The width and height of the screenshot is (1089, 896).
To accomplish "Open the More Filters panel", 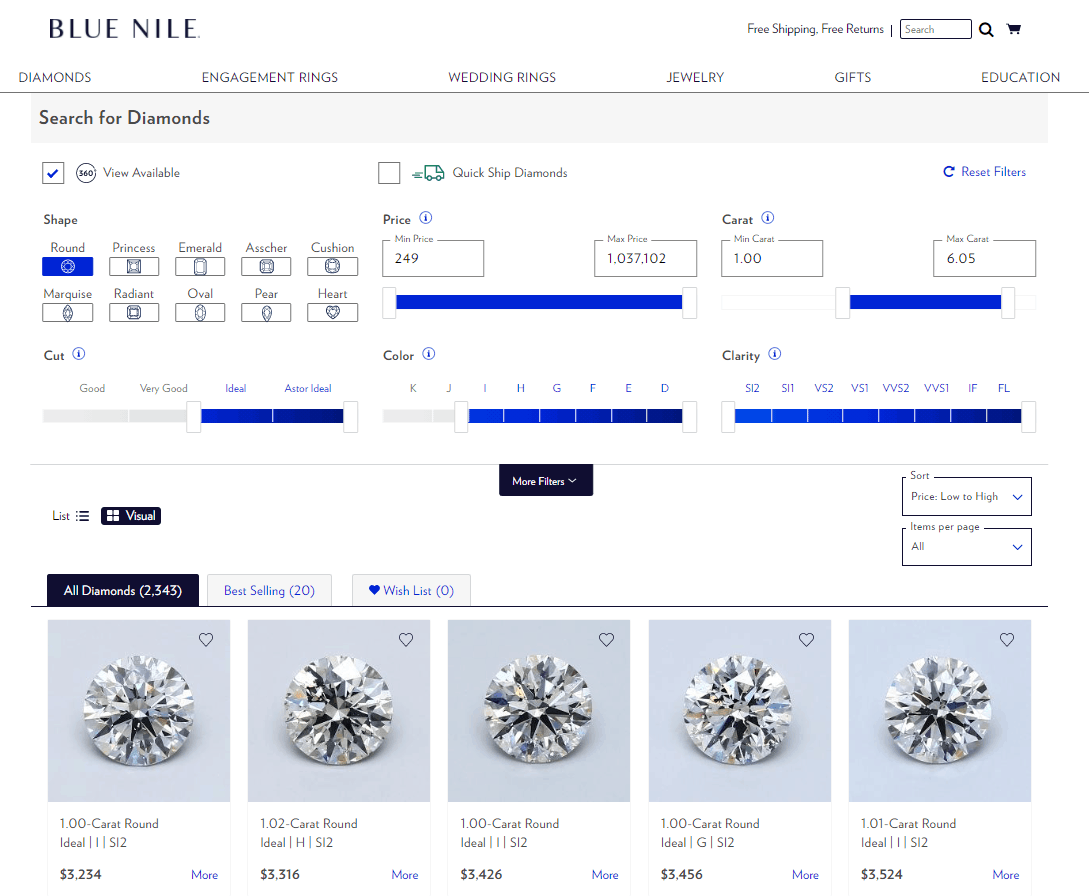I will (545, 480).
